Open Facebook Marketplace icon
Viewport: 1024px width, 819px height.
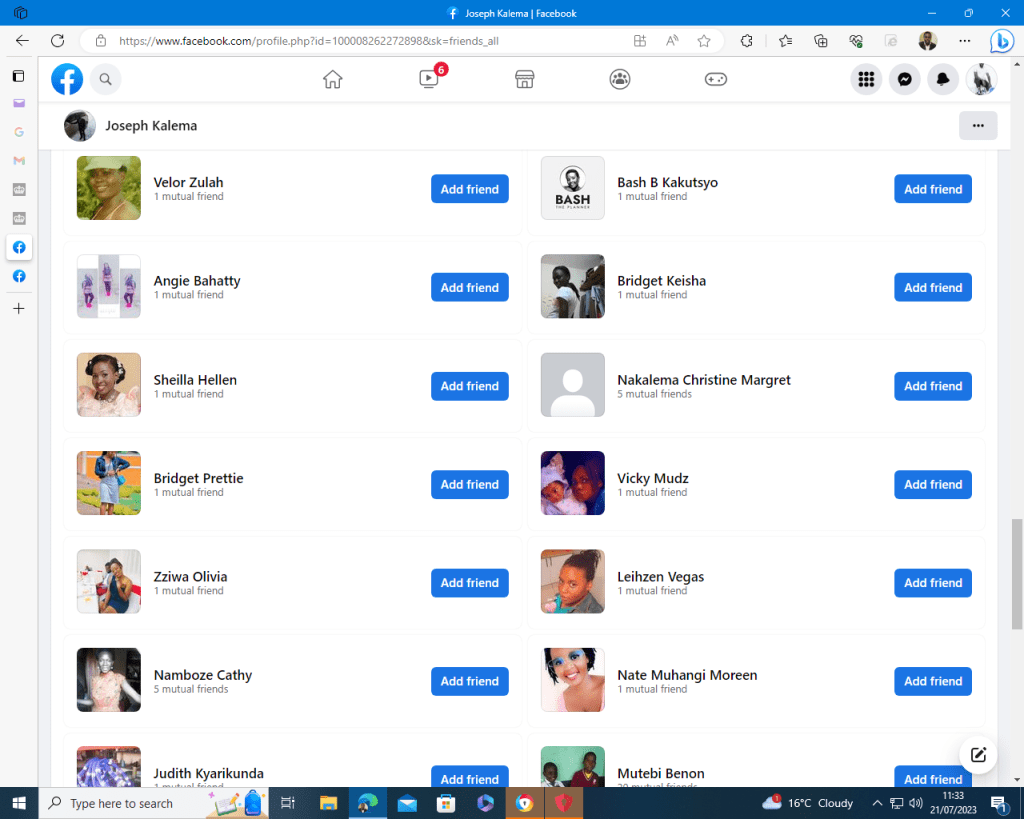(x=525, y=80)
